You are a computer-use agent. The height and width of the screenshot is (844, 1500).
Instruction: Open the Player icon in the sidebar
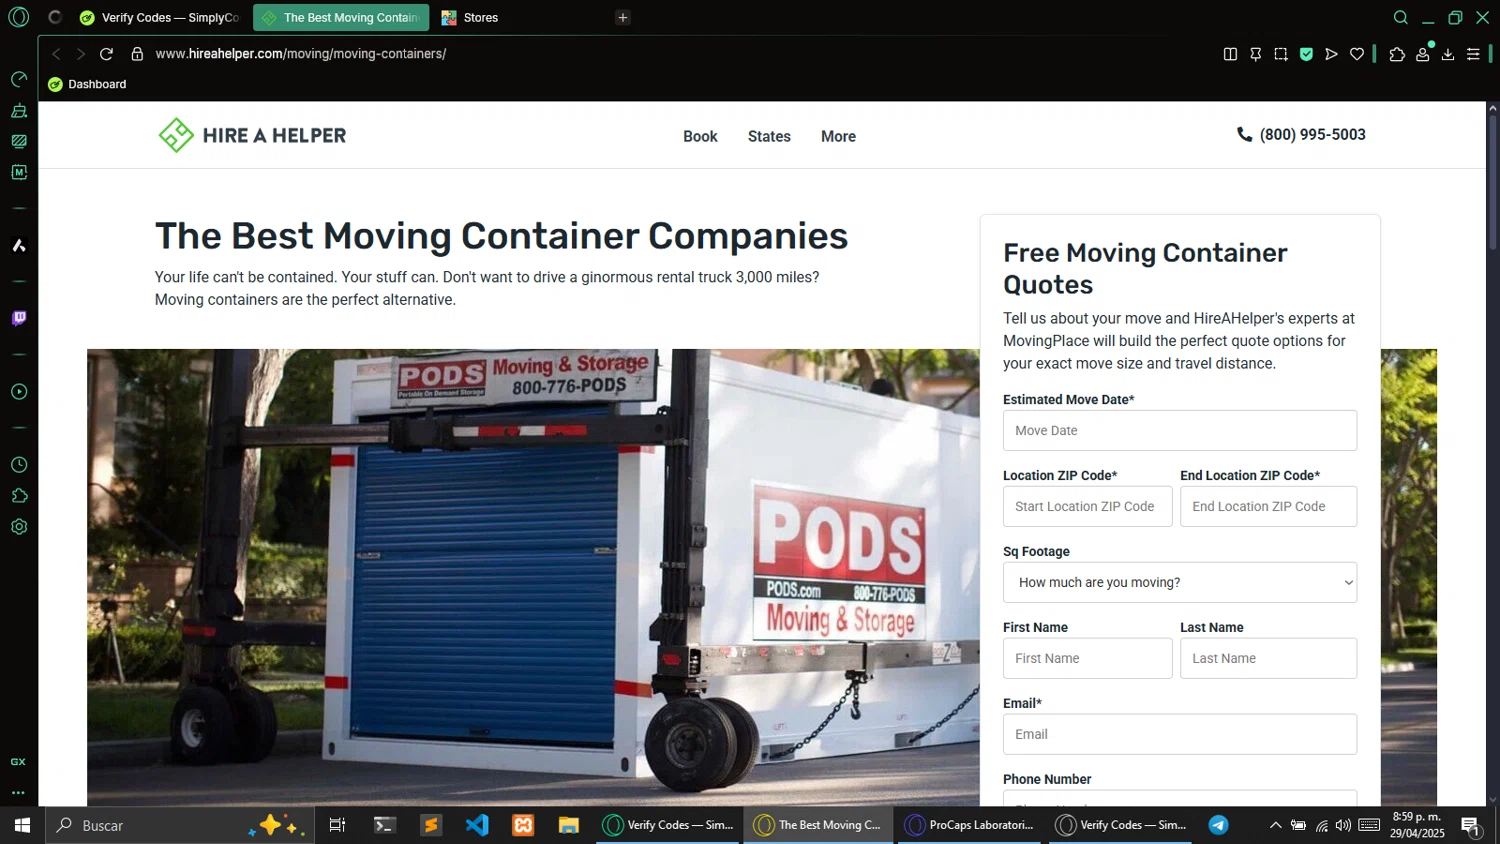click(18, 391)
